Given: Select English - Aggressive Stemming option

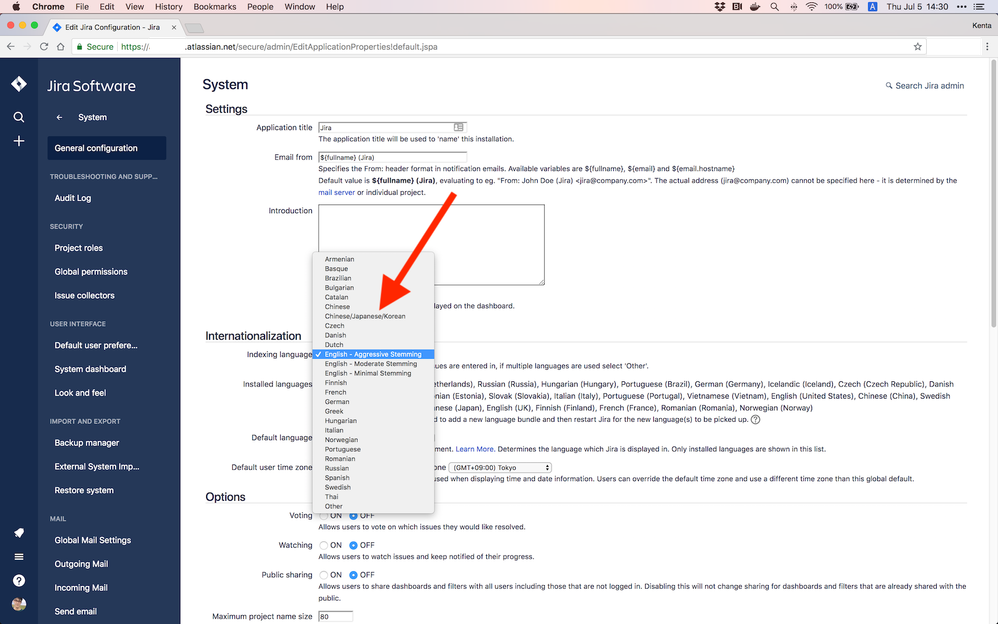Looking at the screenshot, I should tap(373, 354).
